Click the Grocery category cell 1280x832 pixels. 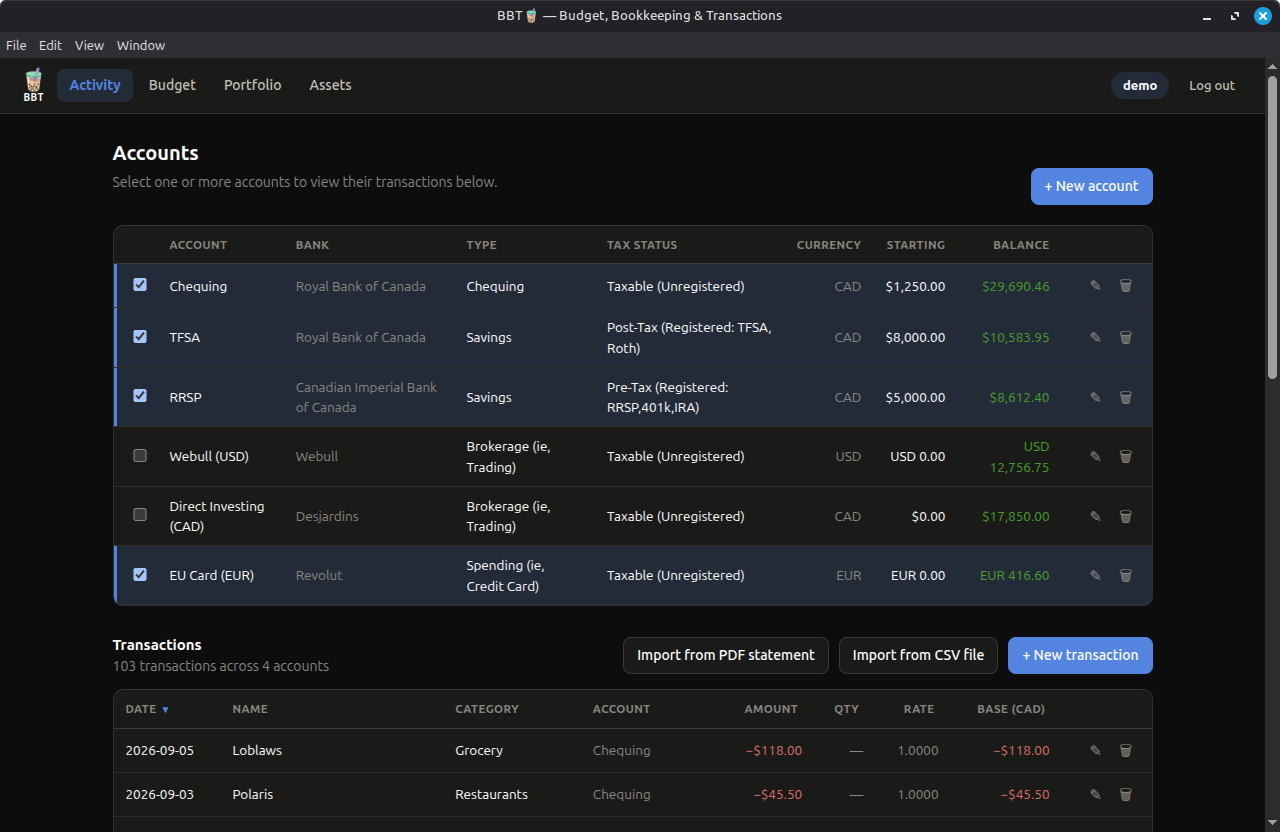(479, 751)
